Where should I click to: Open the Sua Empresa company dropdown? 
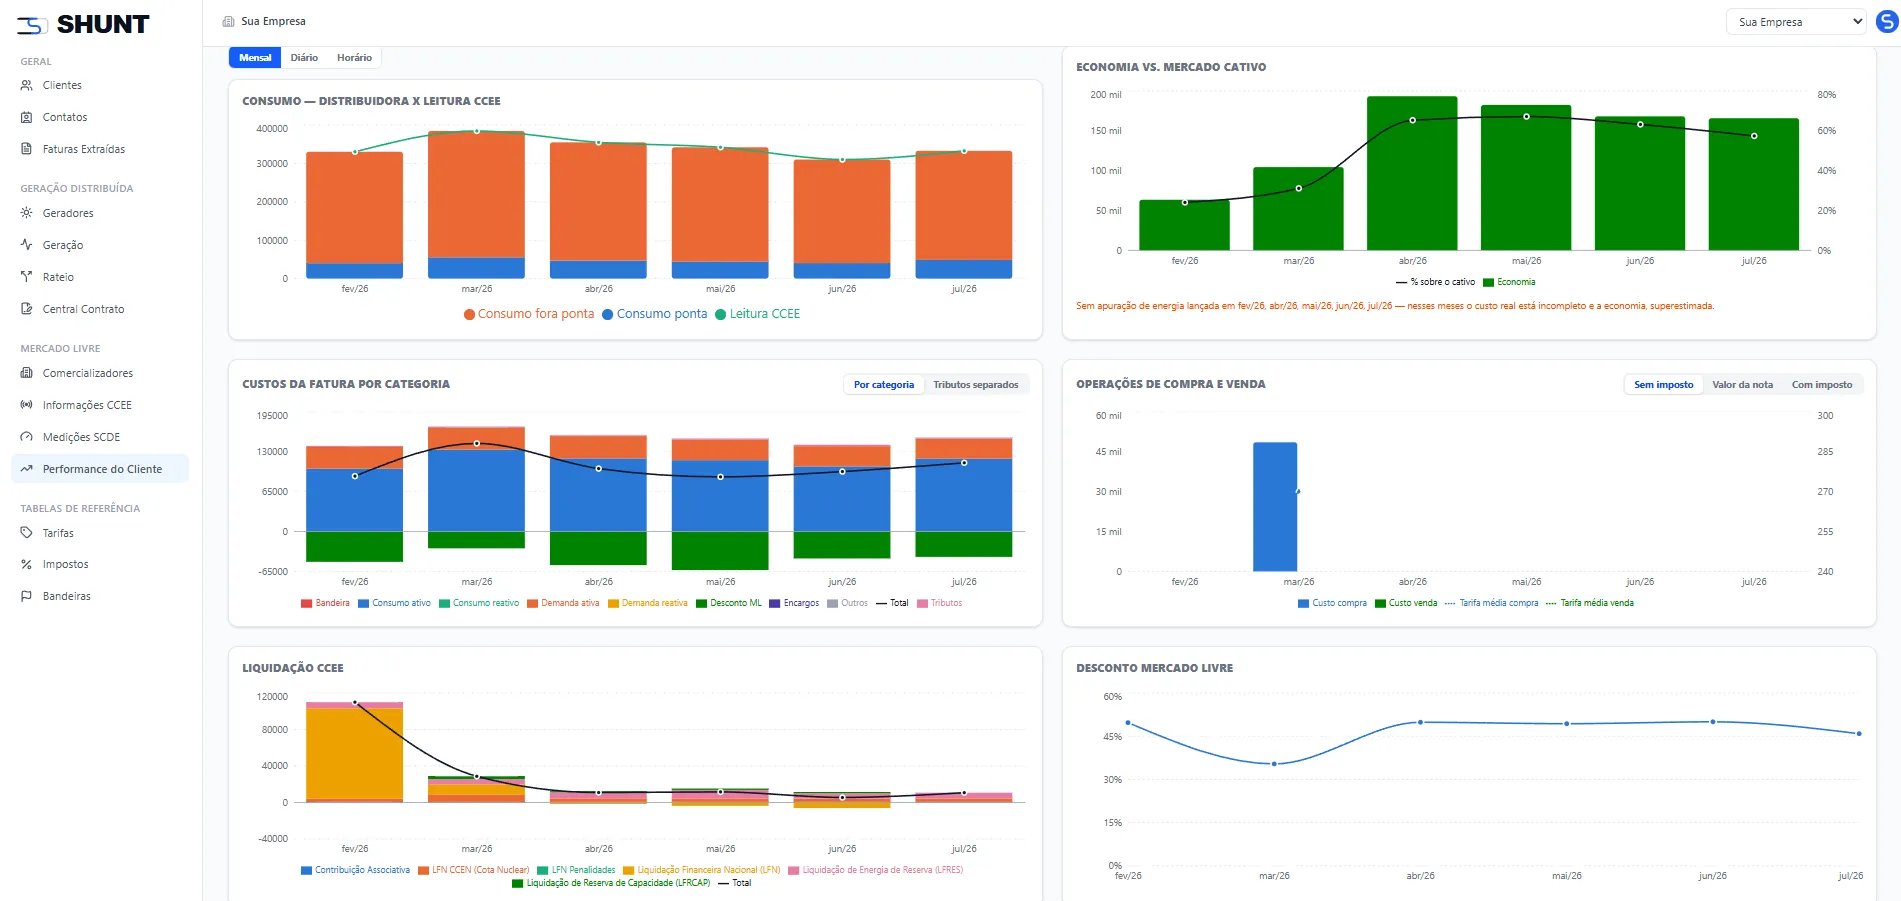pos(1796,22)
